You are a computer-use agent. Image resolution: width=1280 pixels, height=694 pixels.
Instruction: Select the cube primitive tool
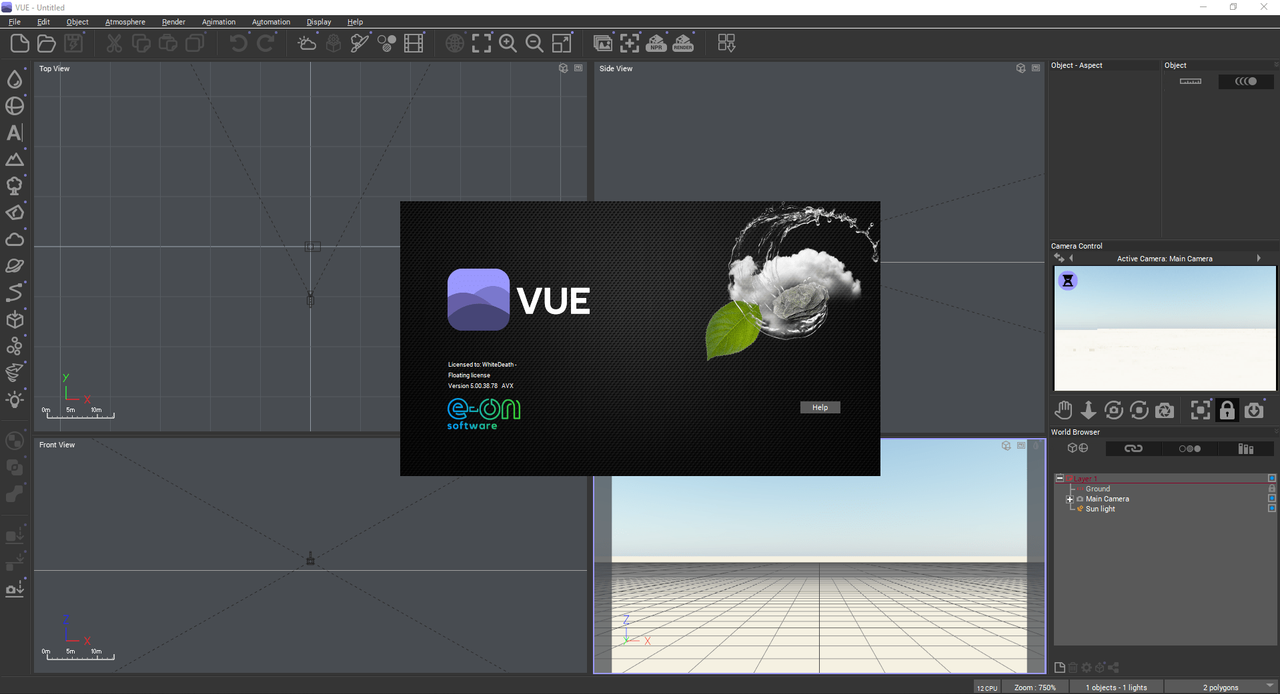[15, 320]
